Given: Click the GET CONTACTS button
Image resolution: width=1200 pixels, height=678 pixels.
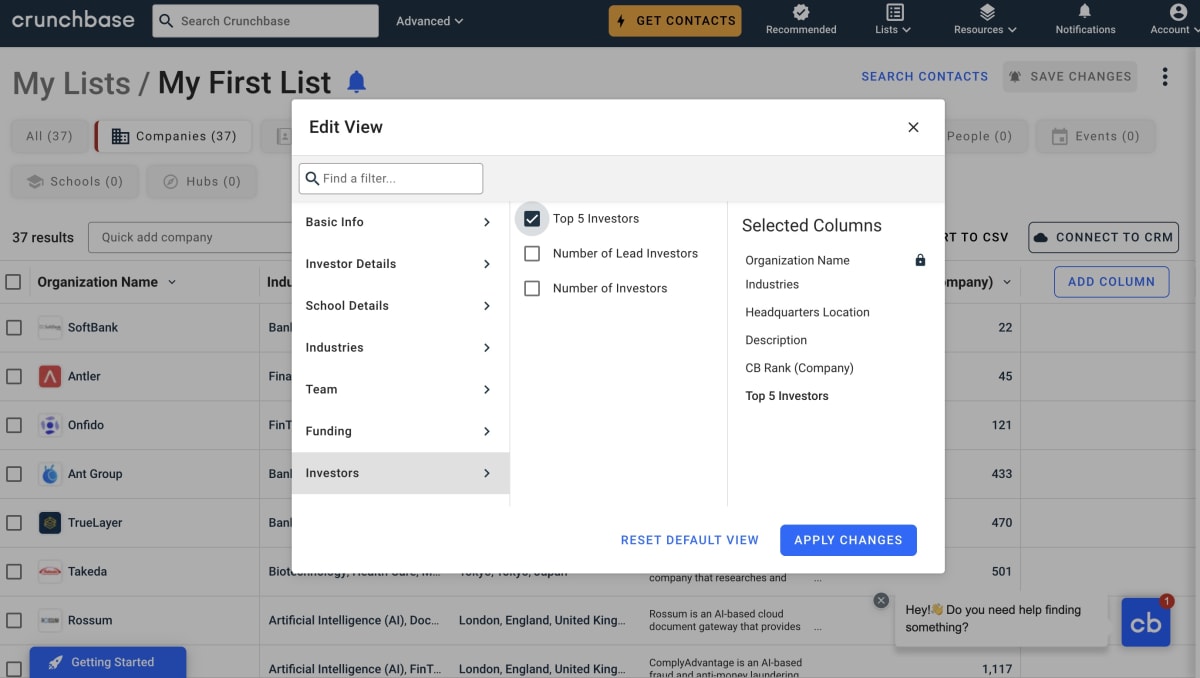Looking at the screenshot, I should (x=675, y=21).
